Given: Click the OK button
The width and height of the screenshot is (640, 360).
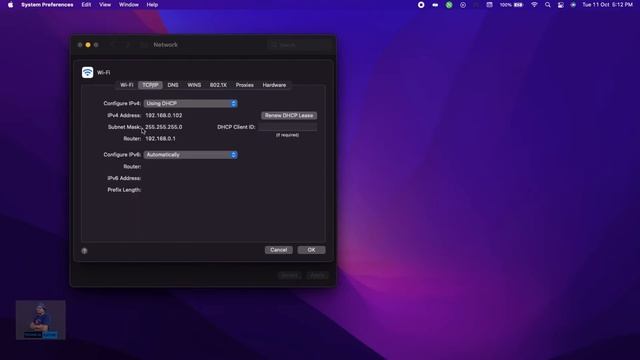Looking at the screenshot, I should 311,250.
